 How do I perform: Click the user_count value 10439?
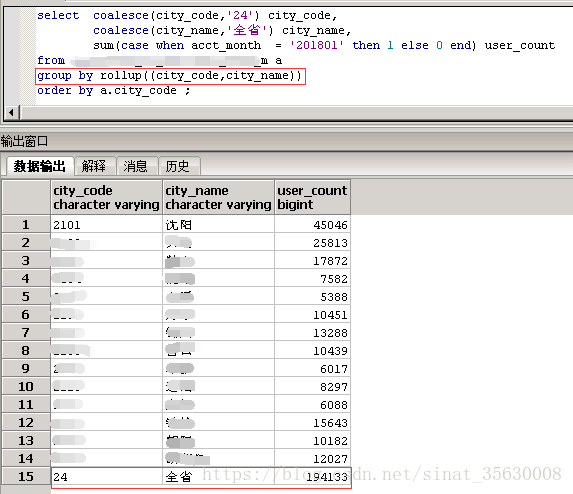point(312,350)
